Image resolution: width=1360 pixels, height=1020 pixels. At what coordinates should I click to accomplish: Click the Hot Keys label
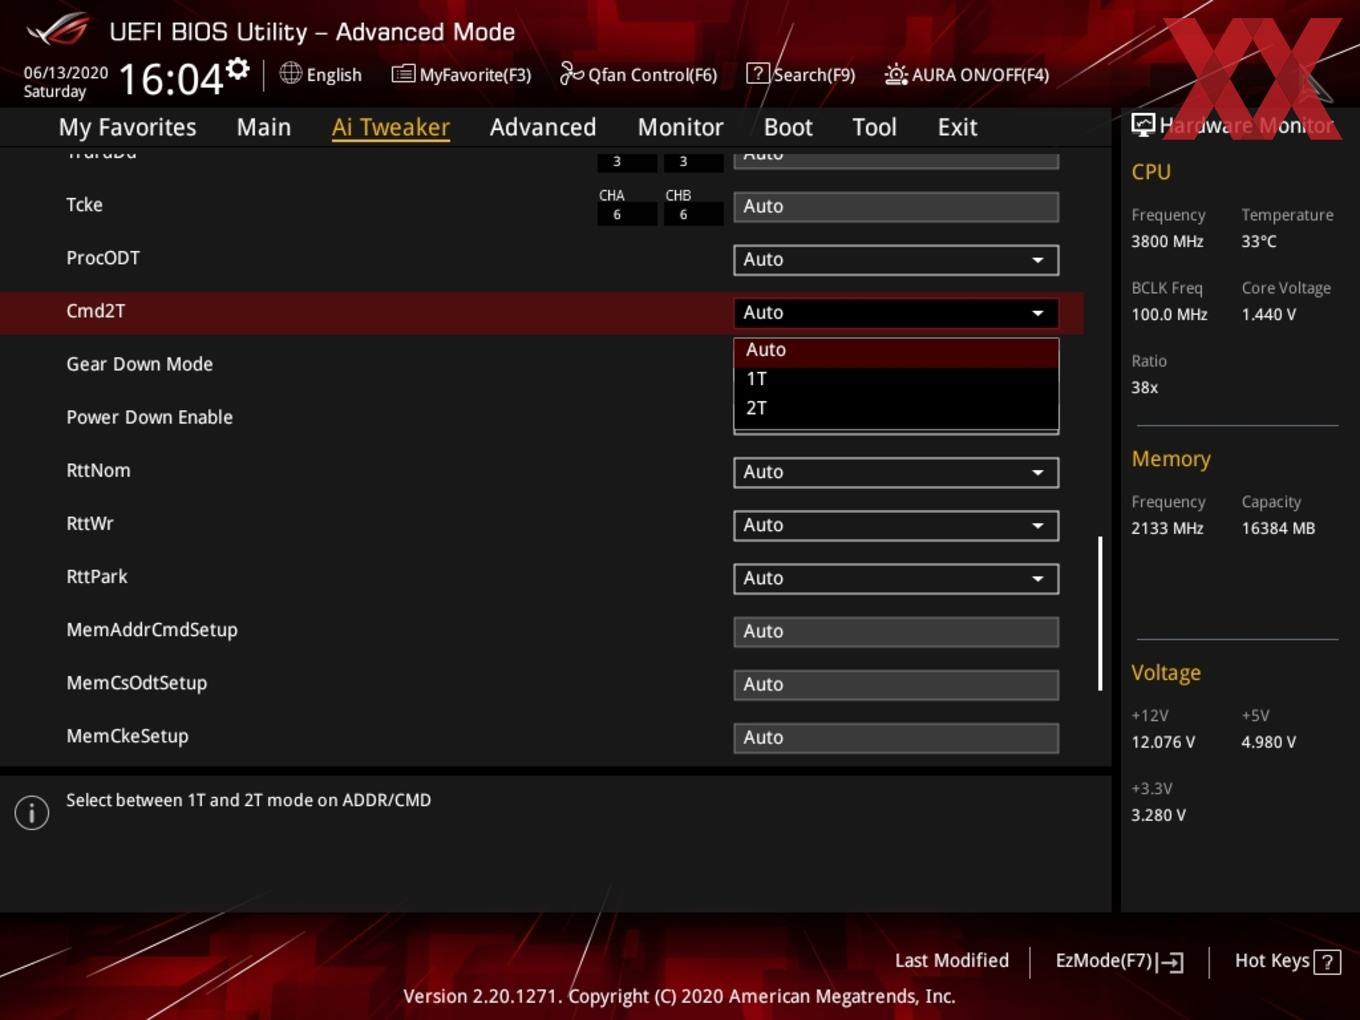click(x=1272, y=961)
